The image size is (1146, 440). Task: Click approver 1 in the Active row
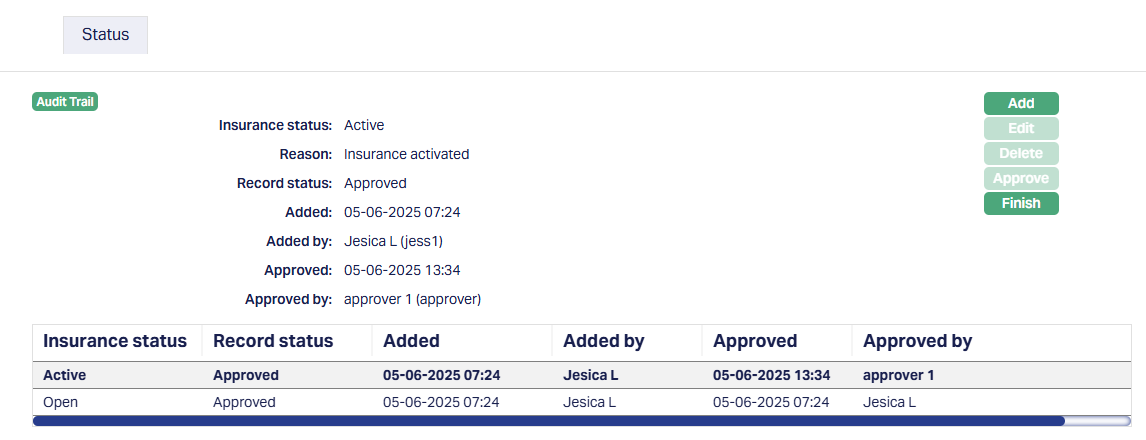898,376
